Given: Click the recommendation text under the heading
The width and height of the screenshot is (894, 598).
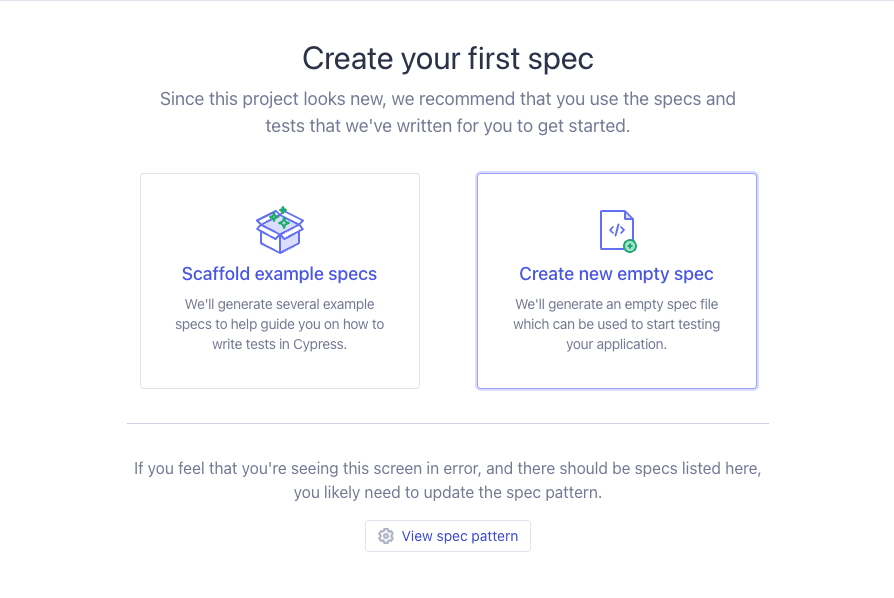Looking at the screenshot, I should [x=447, y=112].
